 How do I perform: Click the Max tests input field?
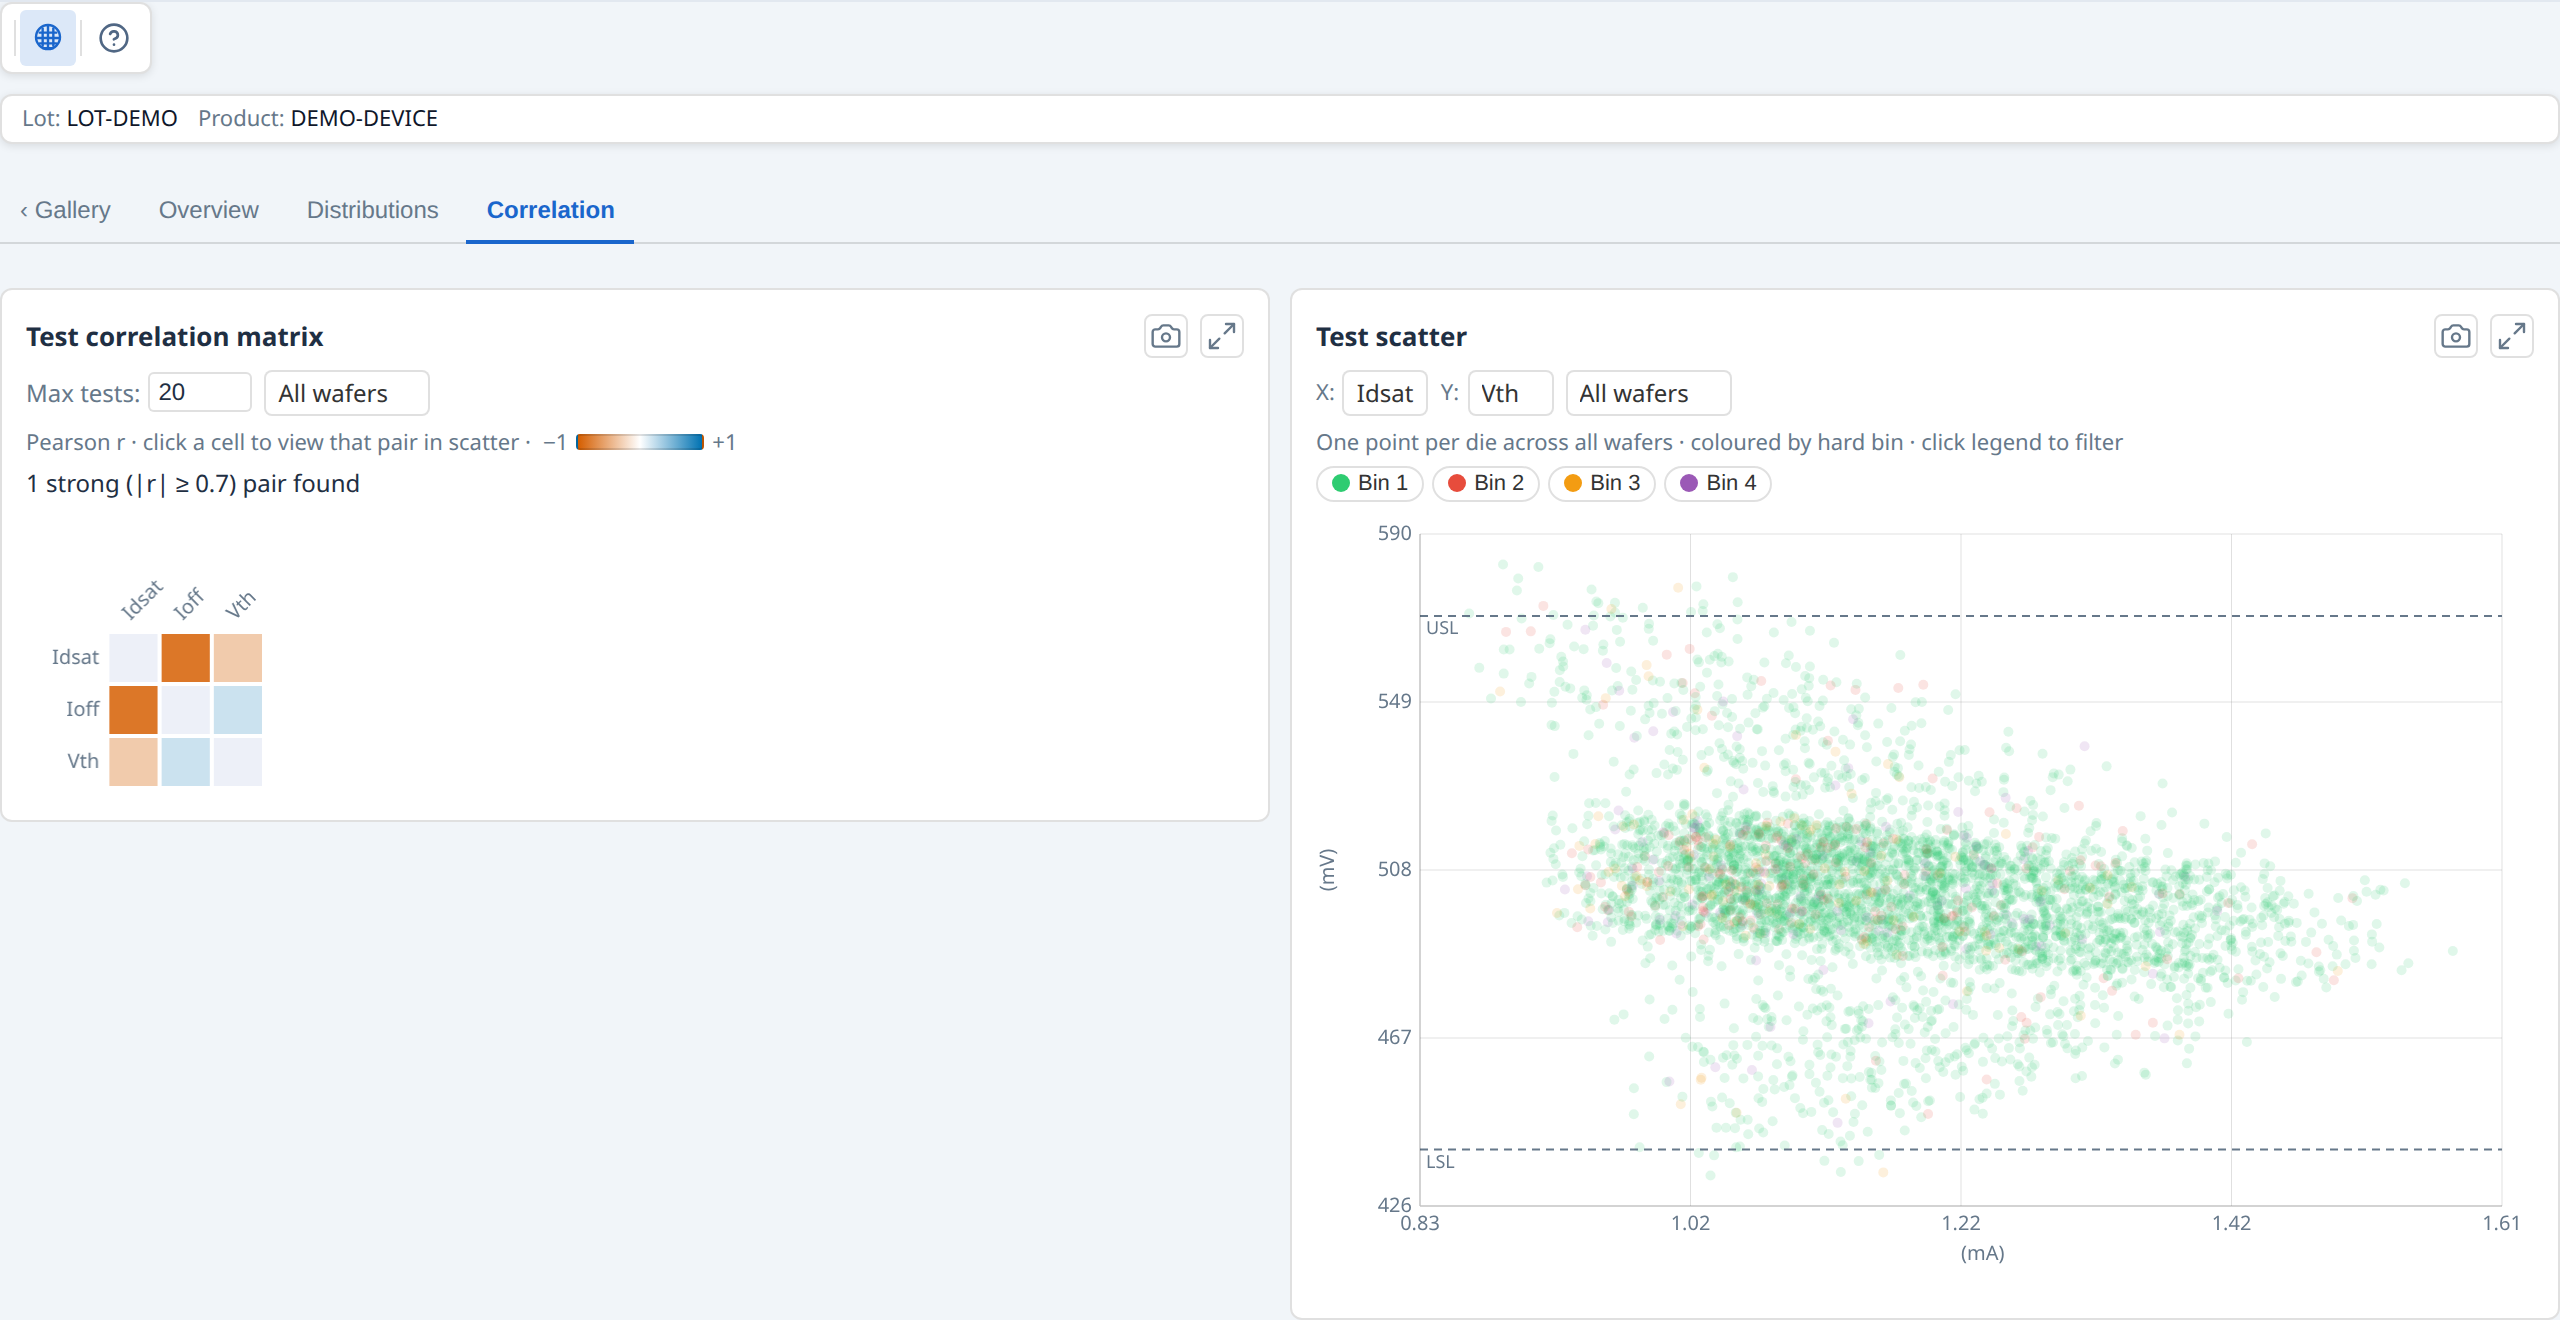point(199,392)
